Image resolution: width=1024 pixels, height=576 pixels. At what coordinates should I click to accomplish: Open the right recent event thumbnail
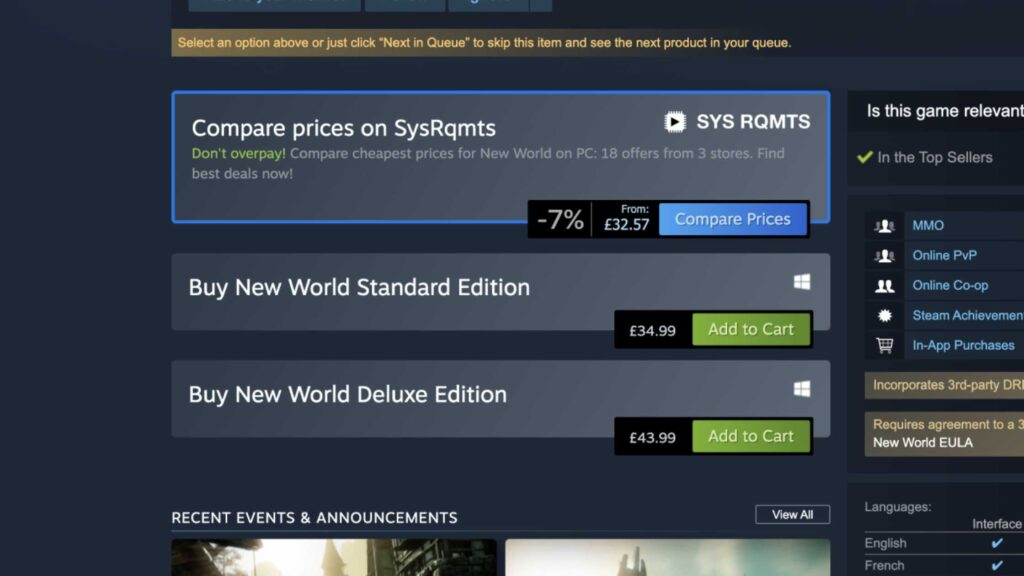(x=667, y=557)
